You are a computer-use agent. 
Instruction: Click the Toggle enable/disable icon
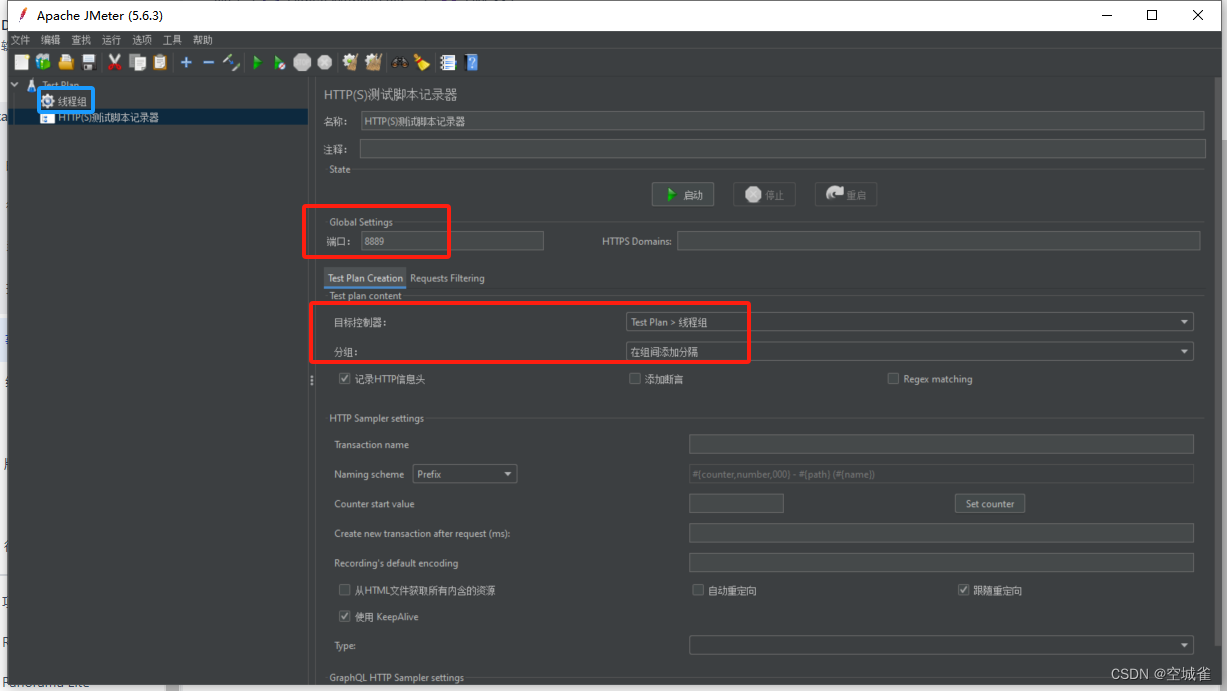click(231, 62)
